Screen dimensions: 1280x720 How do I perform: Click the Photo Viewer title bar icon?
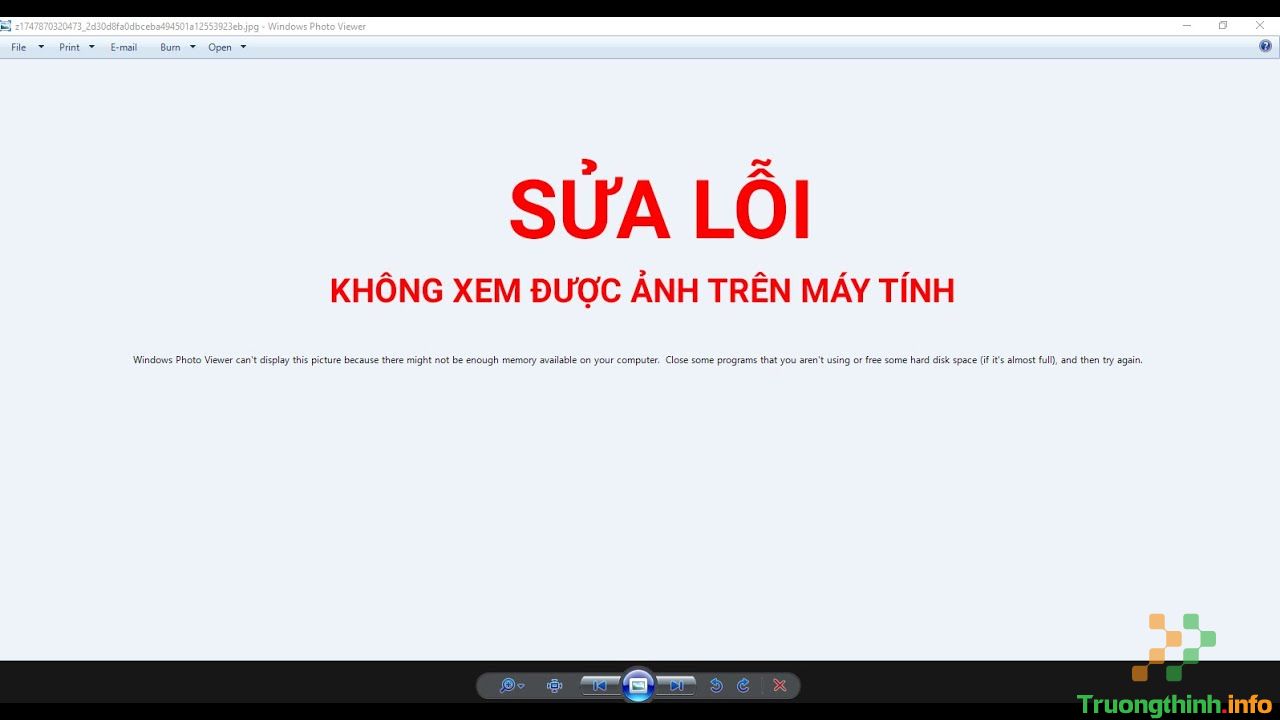[x=6, y=26]
